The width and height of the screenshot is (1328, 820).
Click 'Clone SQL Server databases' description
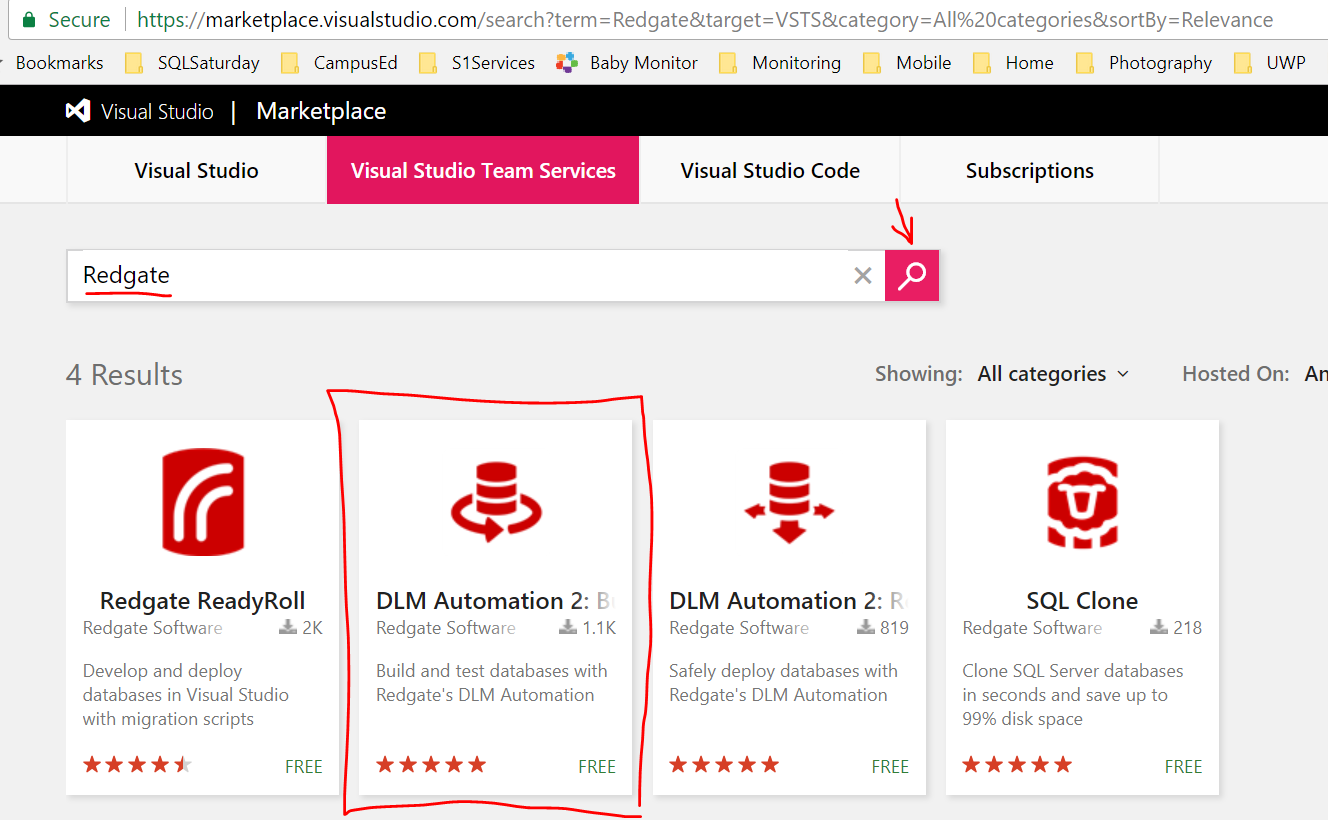[1073, 695]
